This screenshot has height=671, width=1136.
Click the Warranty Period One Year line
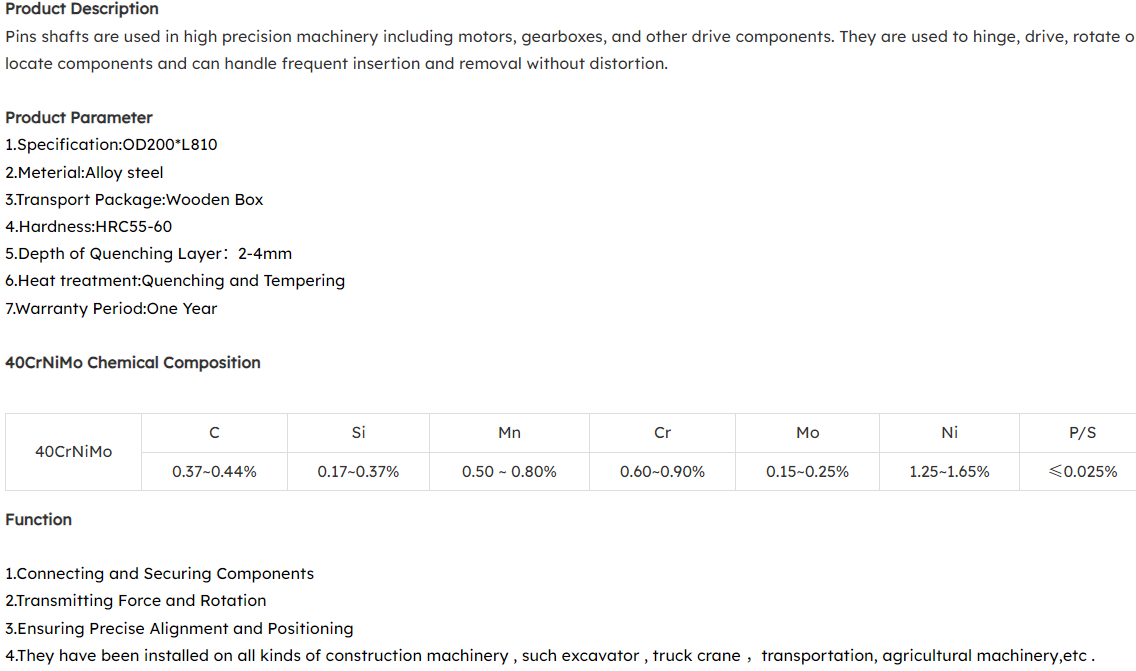111,308
